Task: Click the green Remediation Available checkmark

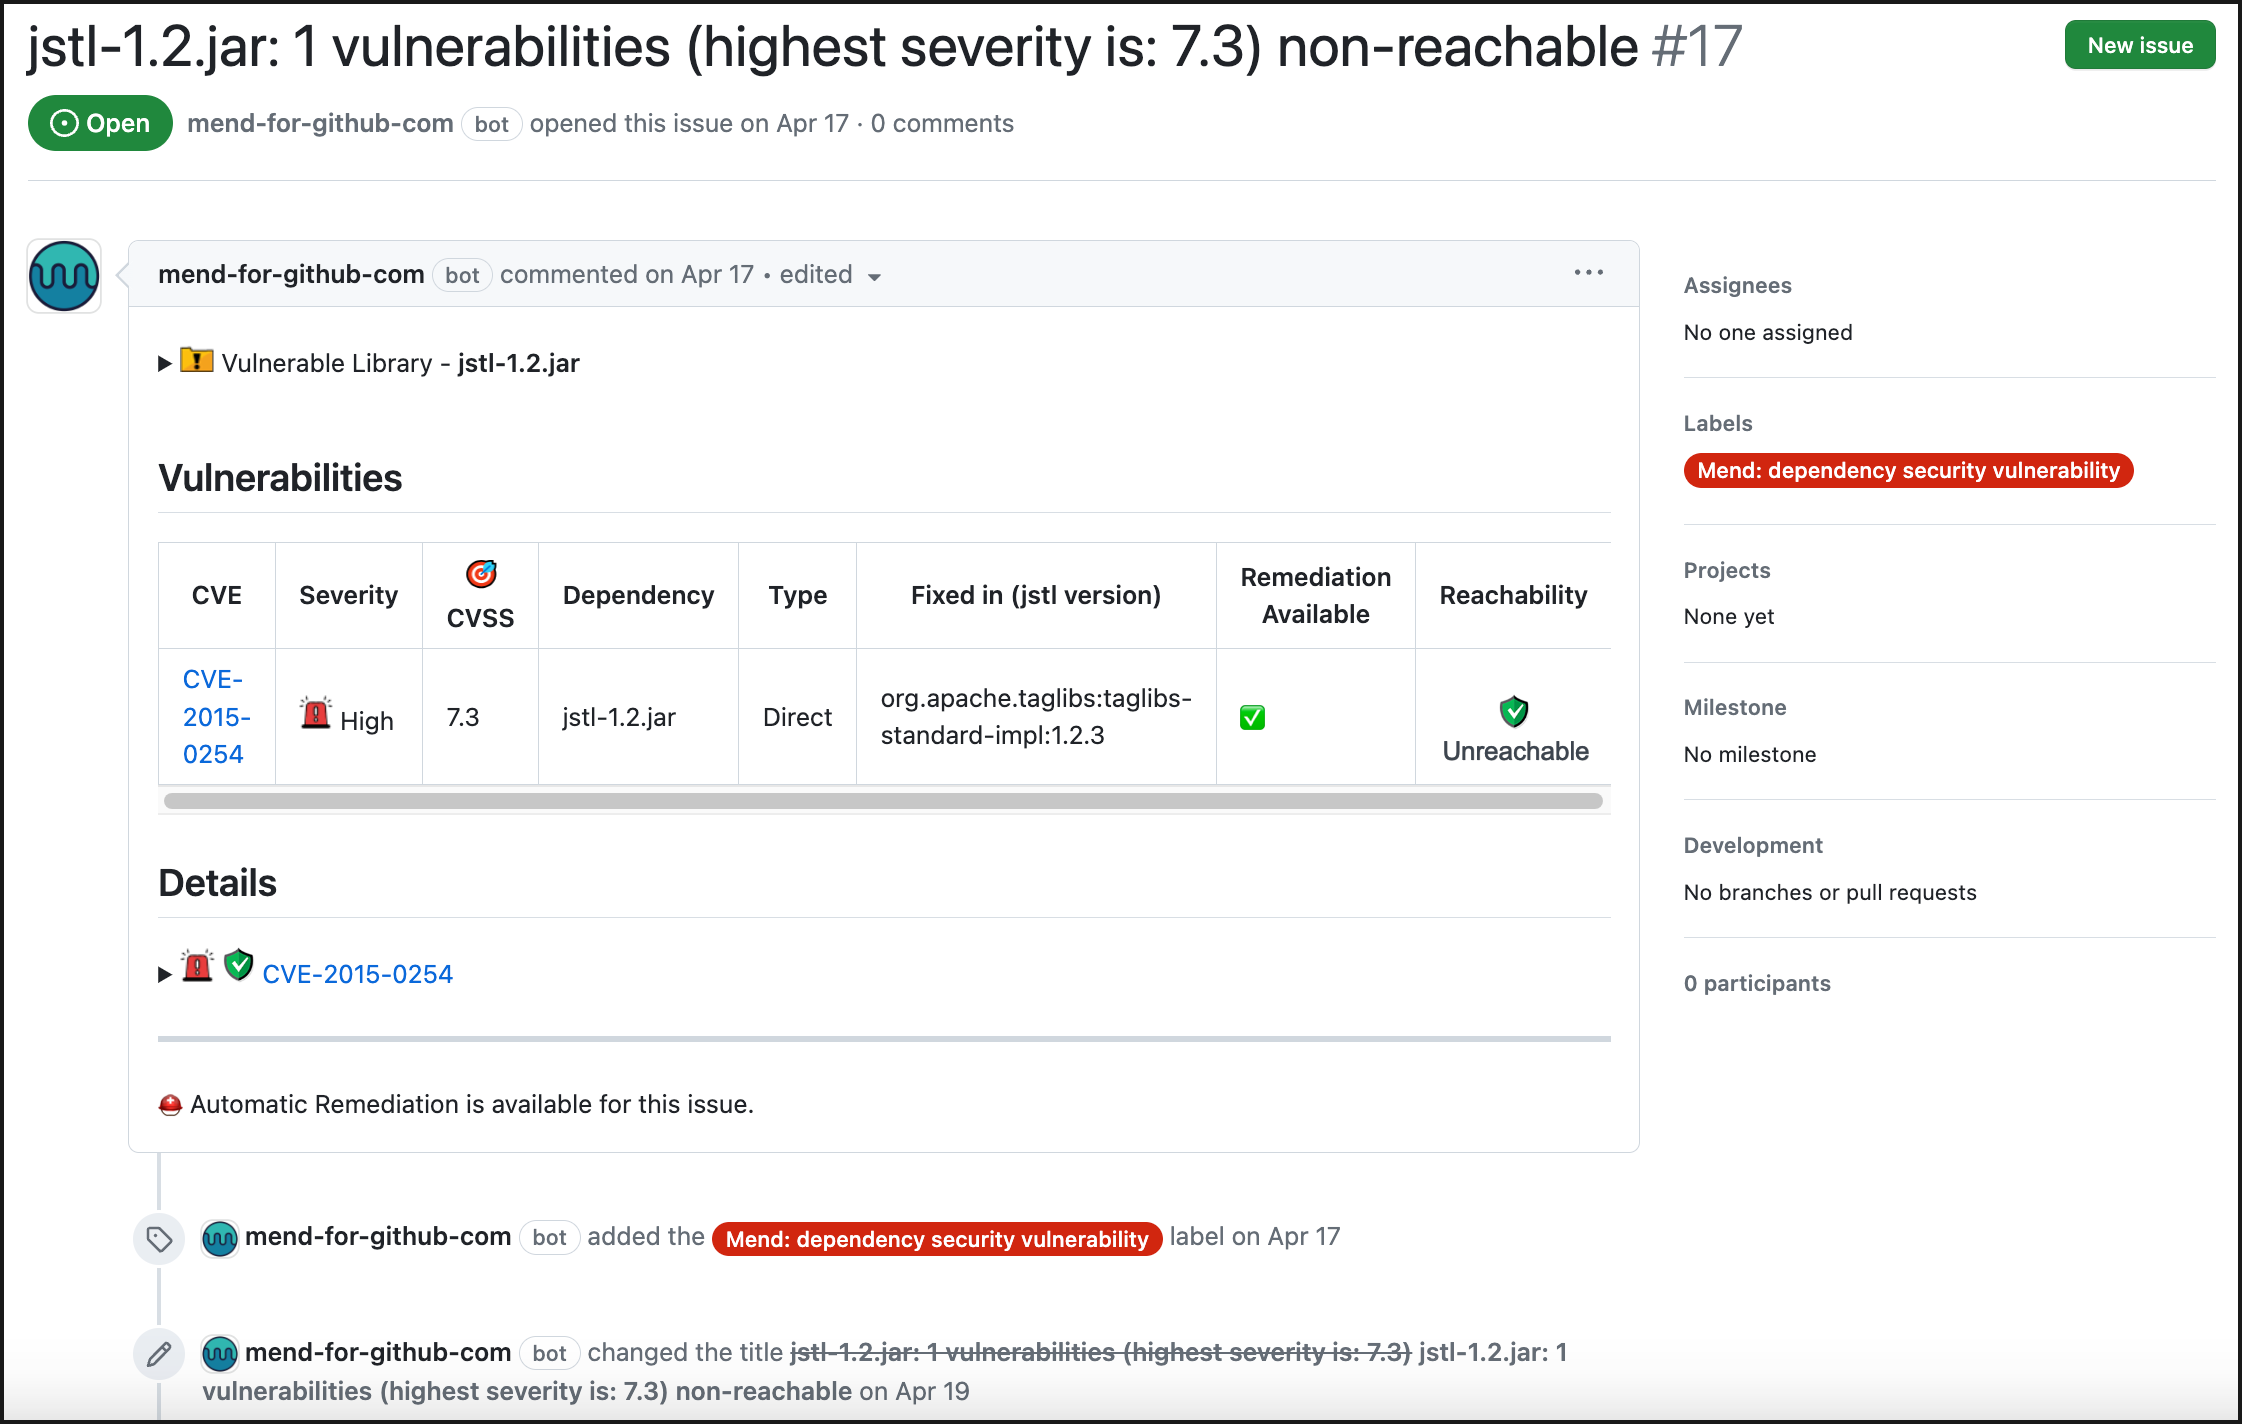Action: pos(1252,717)
